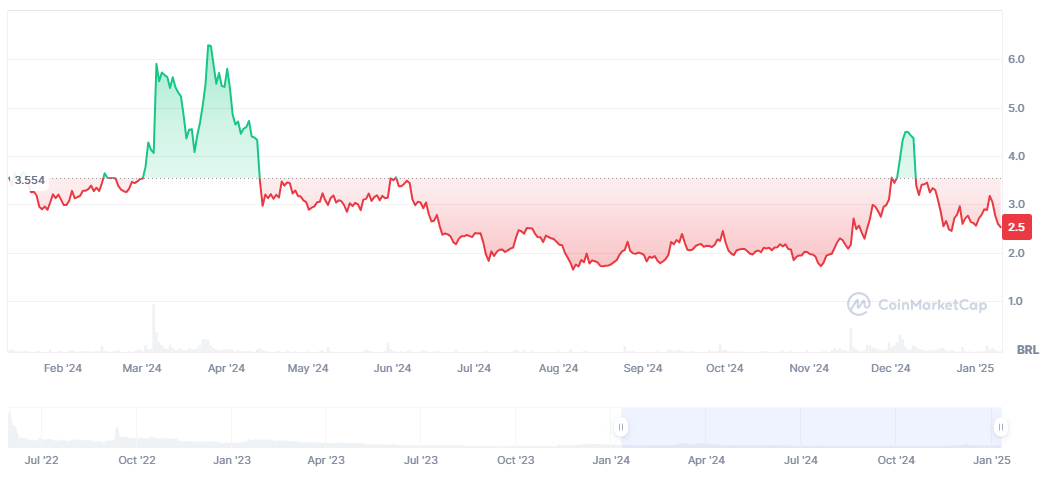Image resolution: width=1058 pixels, height=479 pixels.
Task: Click the green December '24 price peak
Action: coord(907,132)
